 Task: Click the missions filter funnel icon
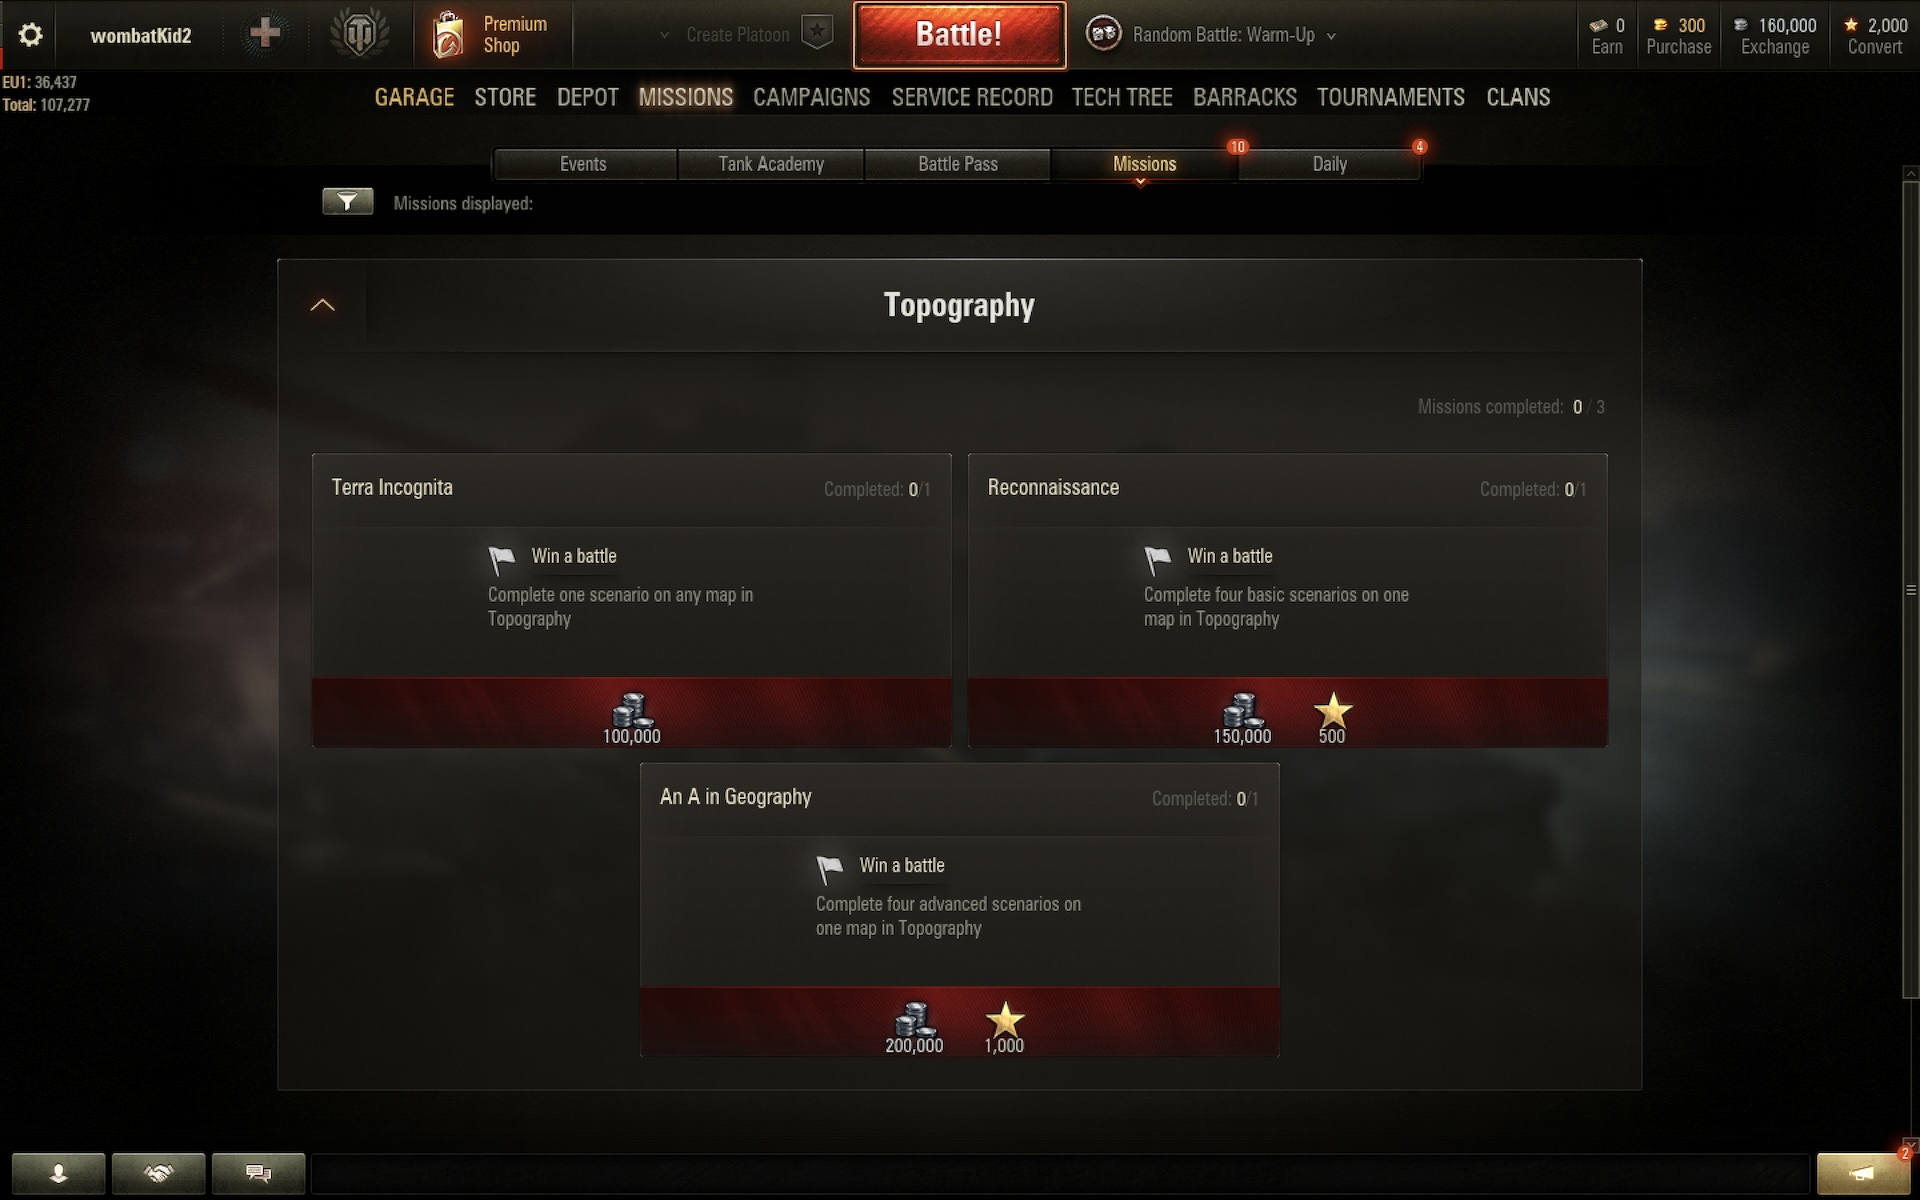coord(347,202)
